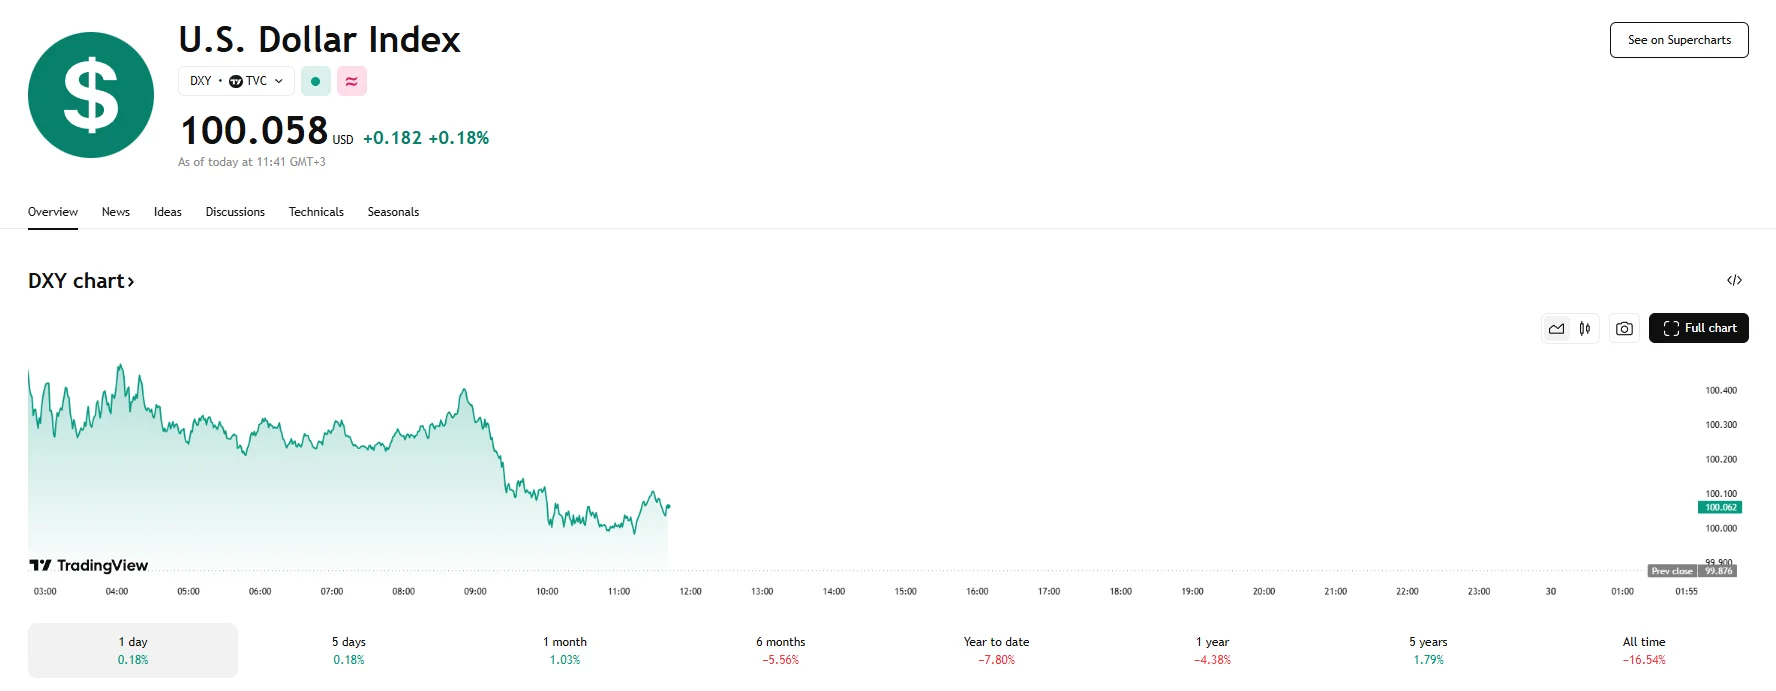Expand the DXY TVC source dropdown
The height and width of the screenshot is (691, 1776).
click(x=236, y=81)
